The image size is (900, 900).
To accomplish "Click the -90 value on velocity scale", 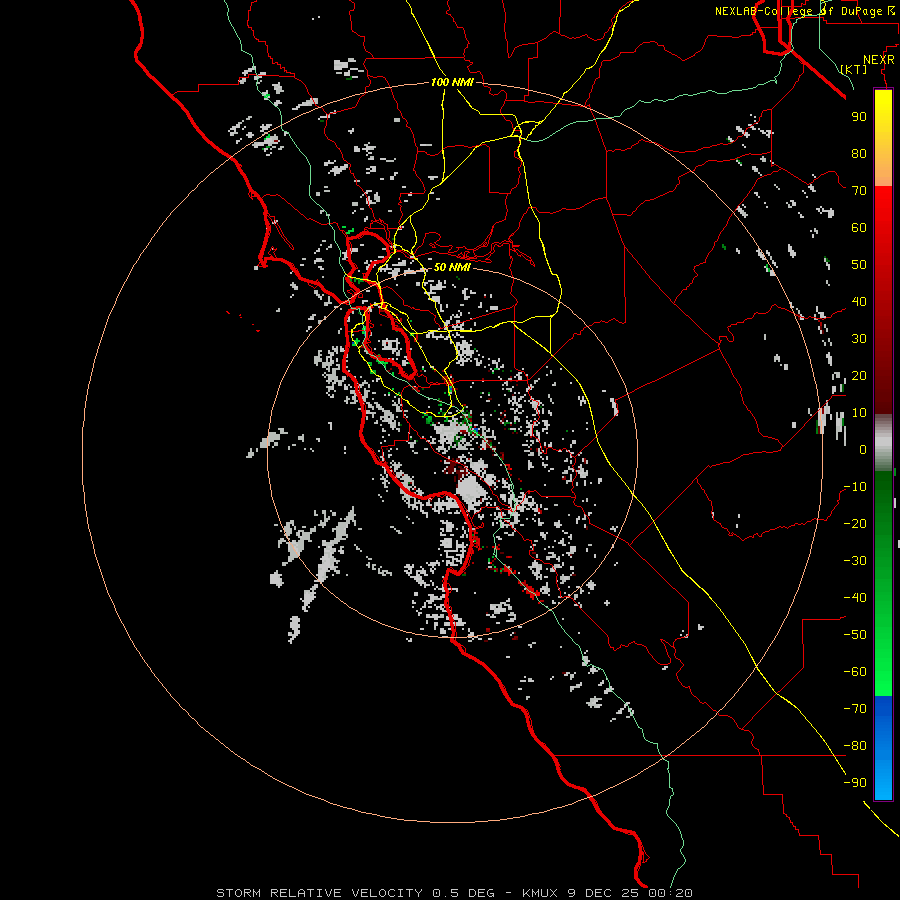I will pyautogui.click(x=855, y=783).
